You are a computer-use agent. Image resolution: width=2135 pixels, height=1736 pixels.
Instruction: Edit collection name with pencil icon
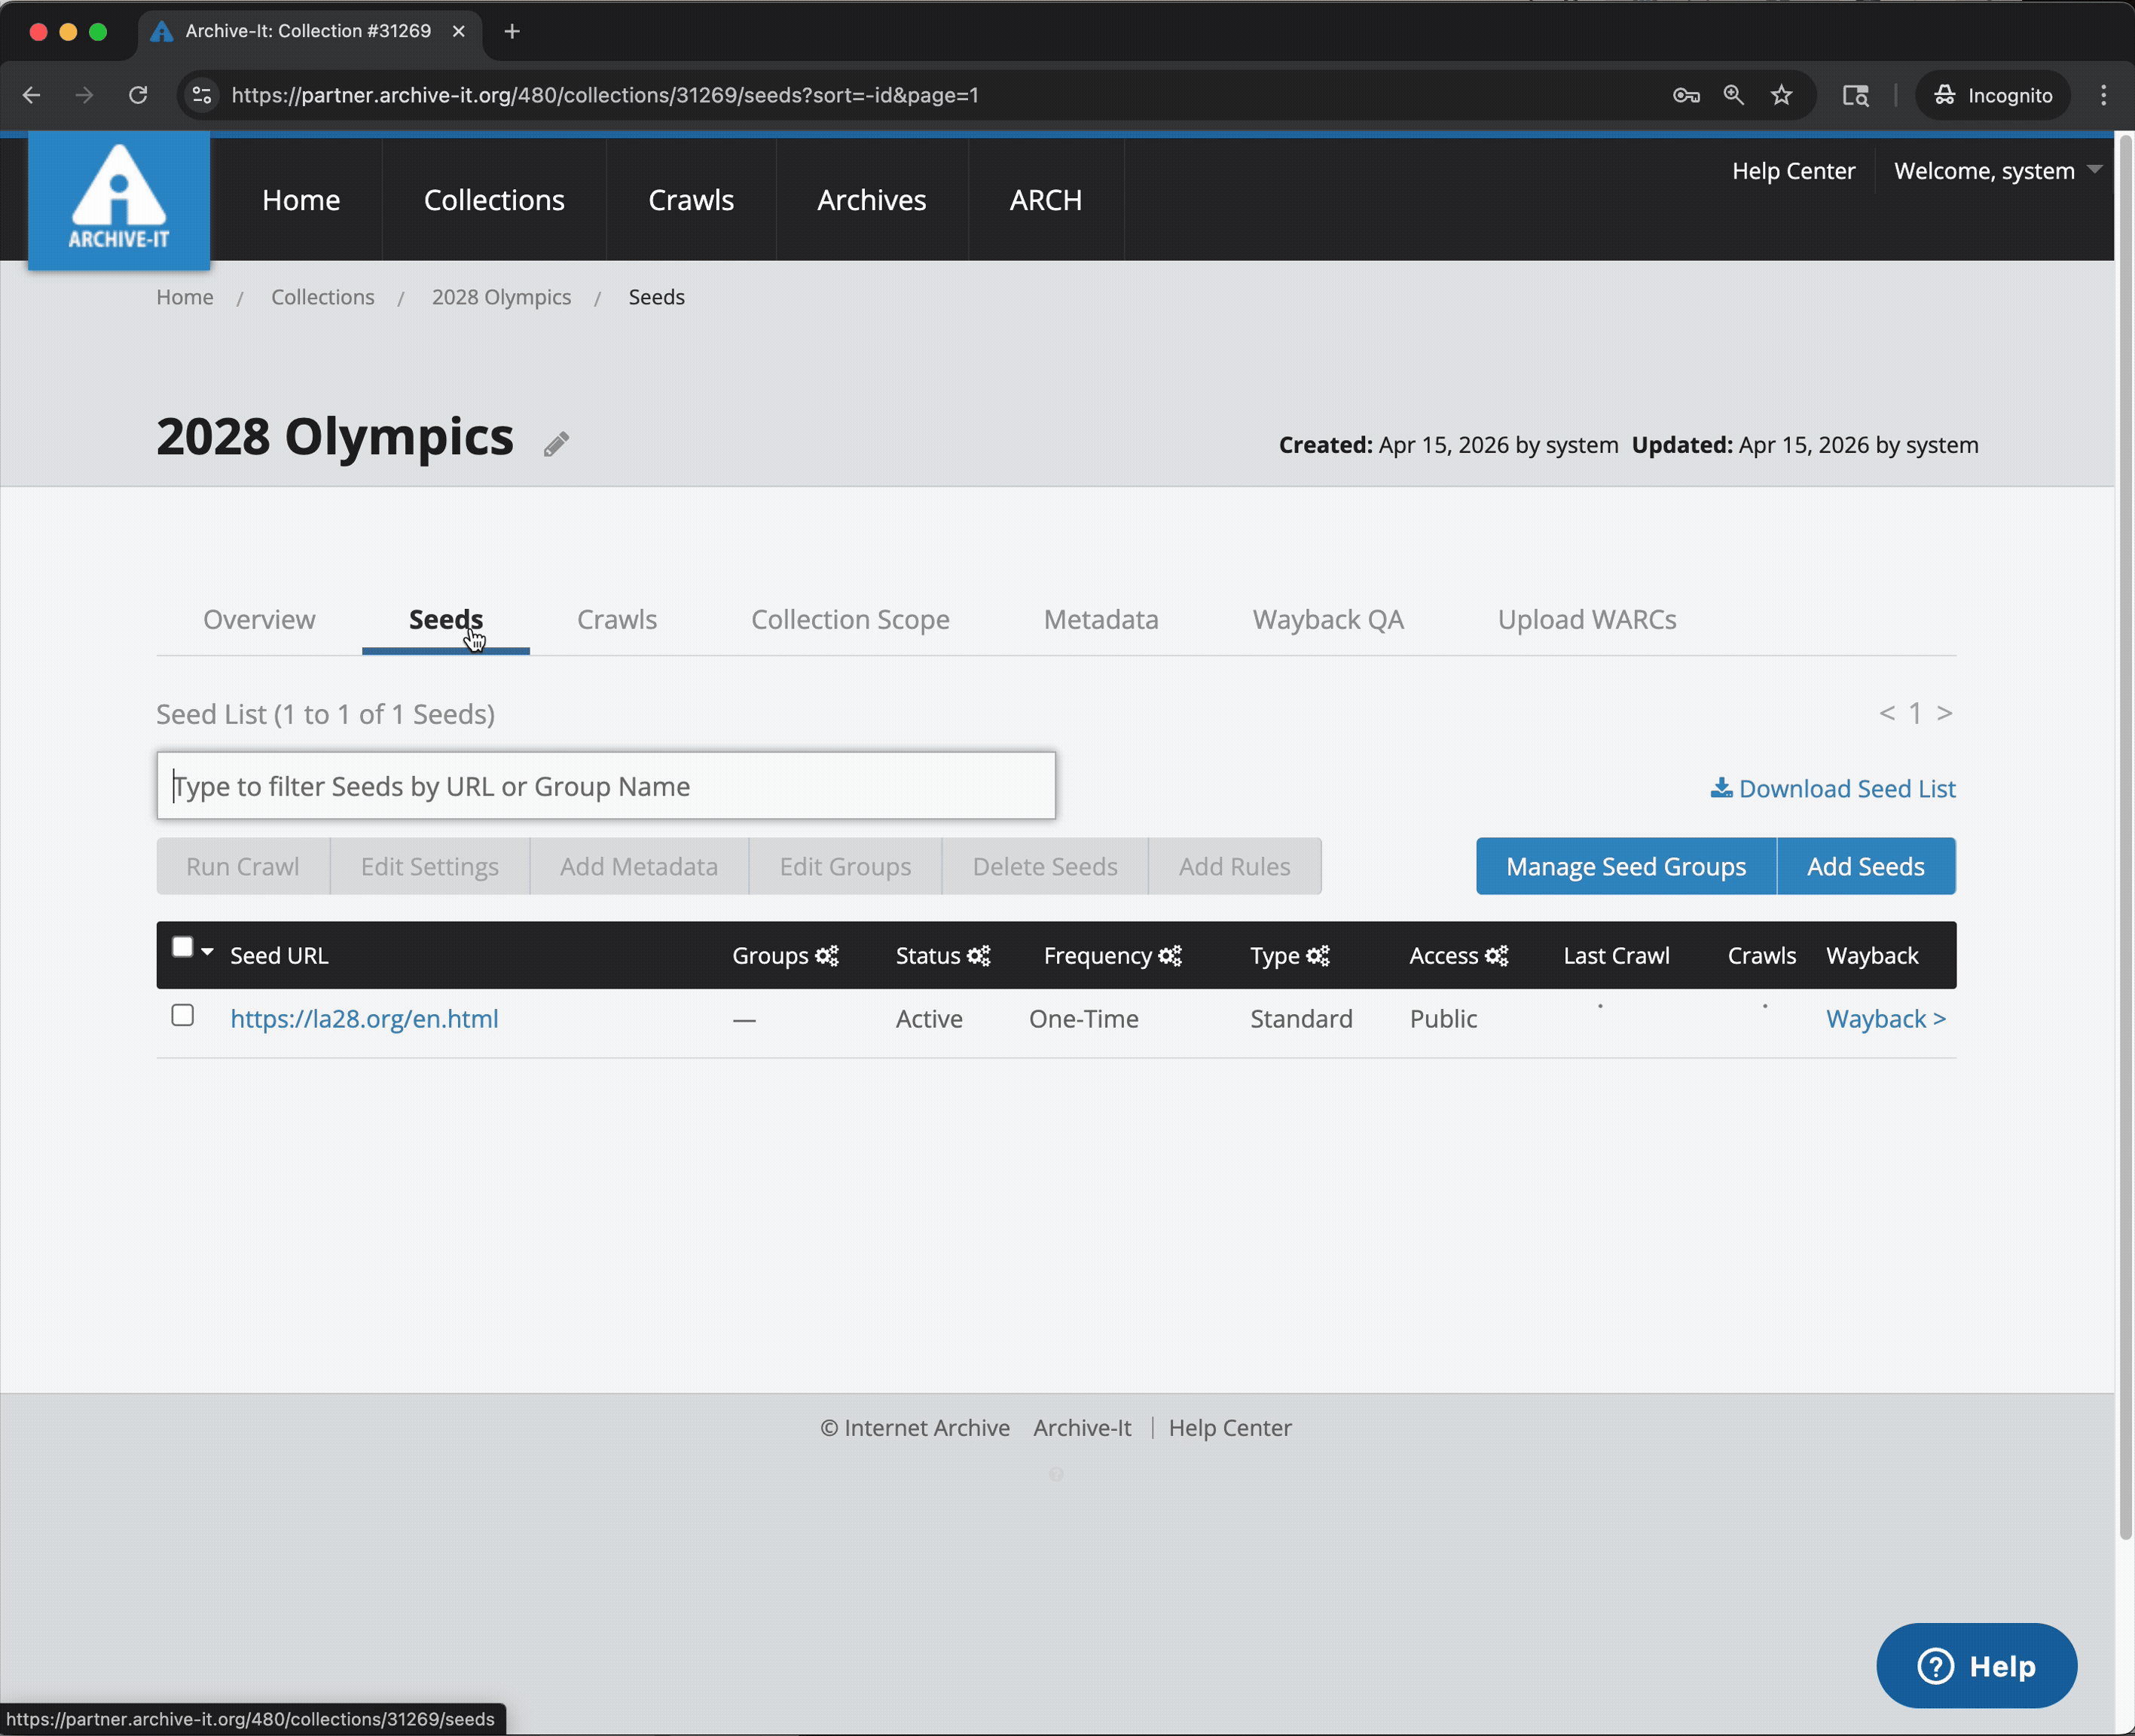pos(556,444)
